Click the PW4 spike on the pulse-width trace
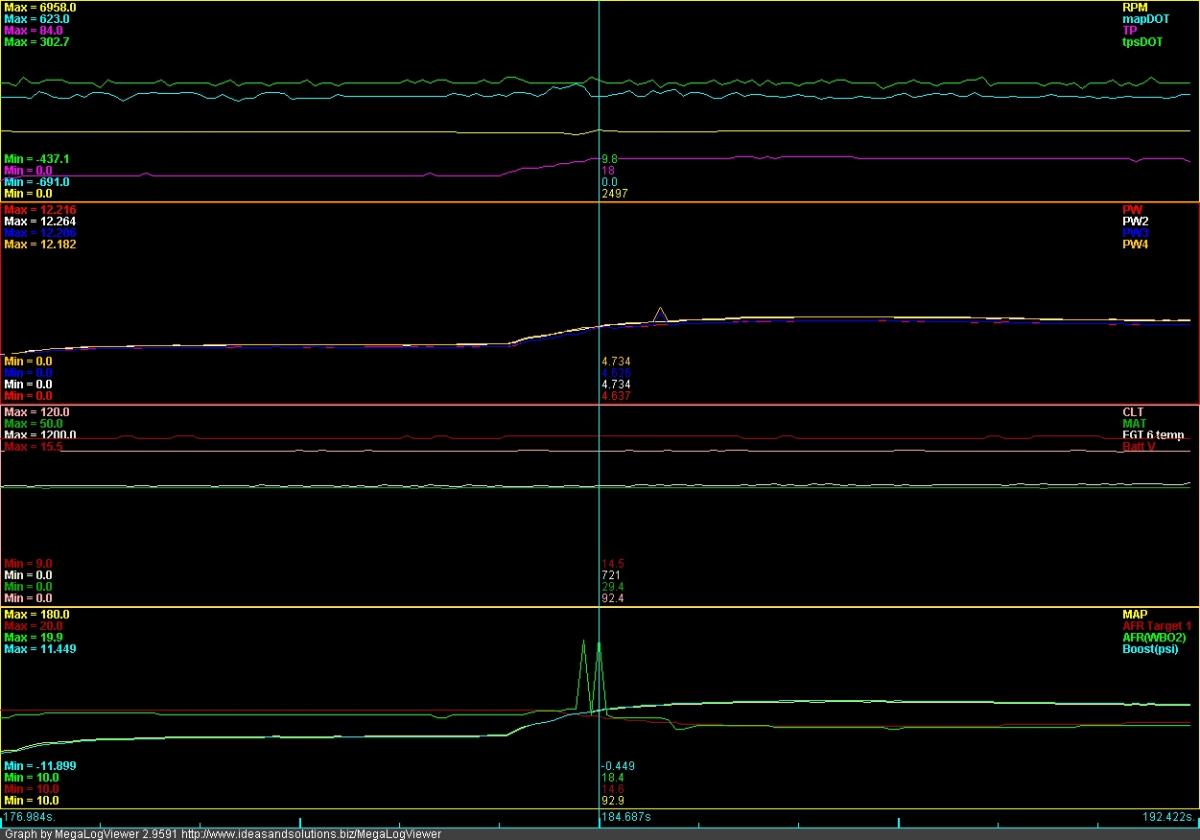 coord(660,312)
